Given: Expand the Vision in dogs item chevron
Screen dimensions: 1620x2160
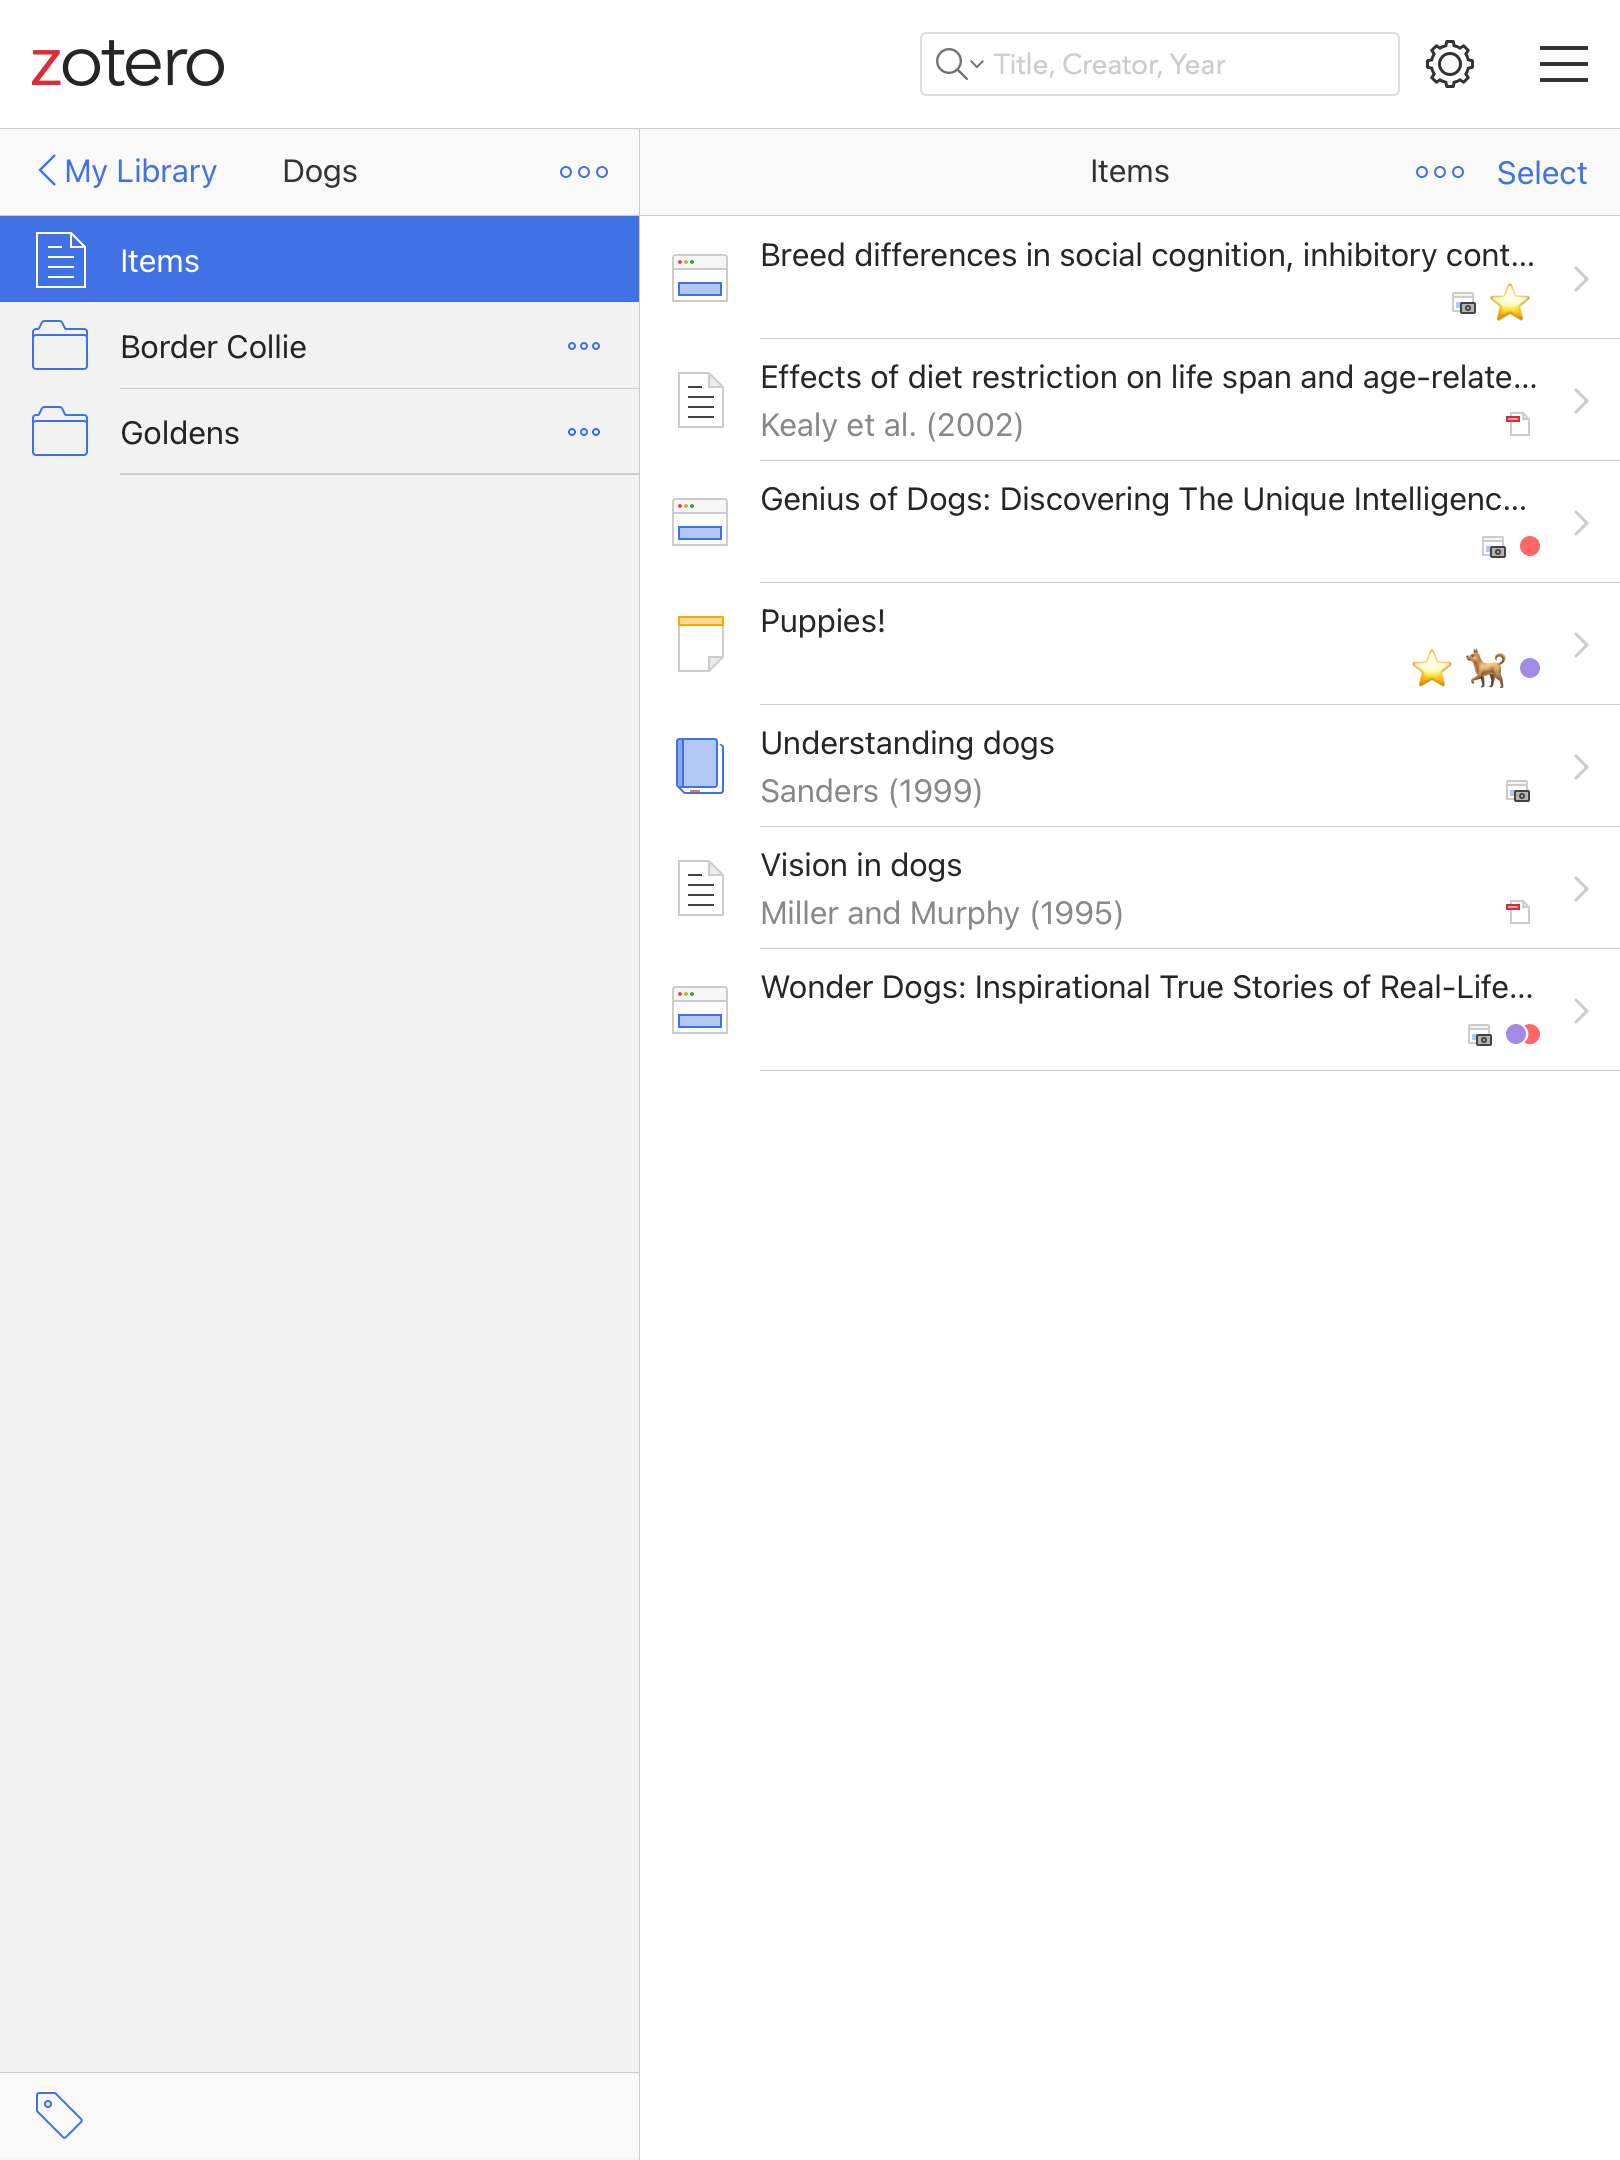Looking at the screenshot, I should point(1581,888).
